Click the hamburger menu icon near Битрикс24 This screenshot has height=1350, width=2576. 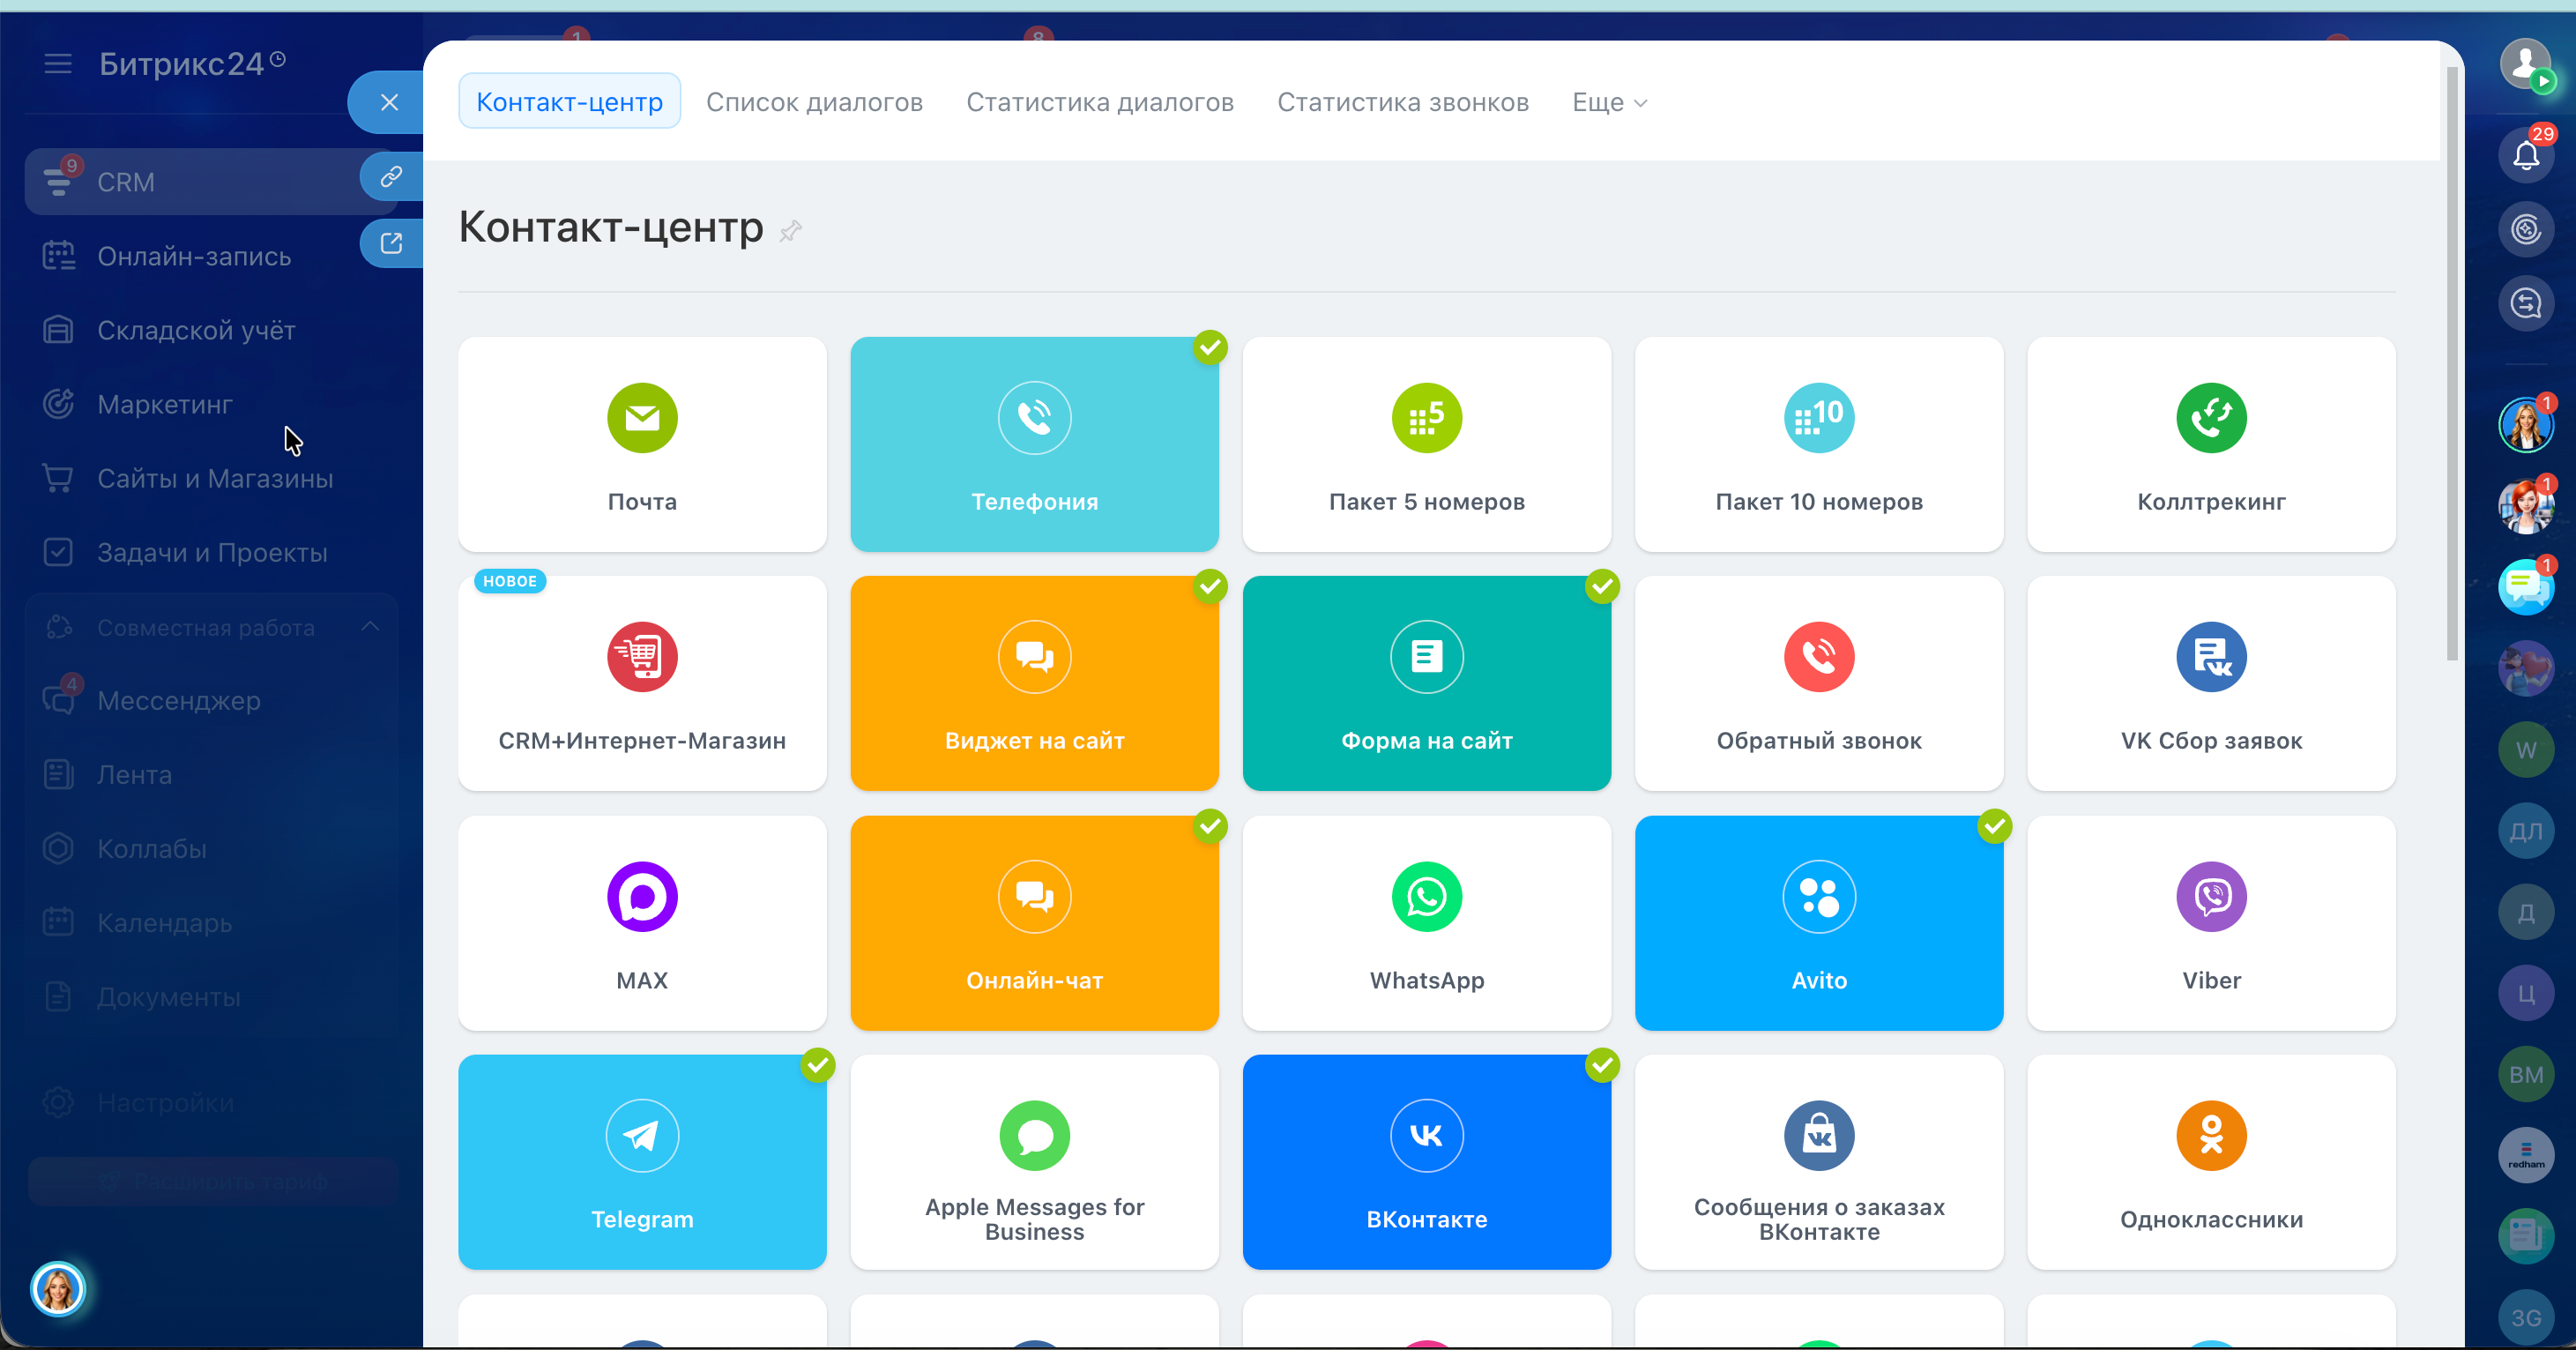pos(58,64)
